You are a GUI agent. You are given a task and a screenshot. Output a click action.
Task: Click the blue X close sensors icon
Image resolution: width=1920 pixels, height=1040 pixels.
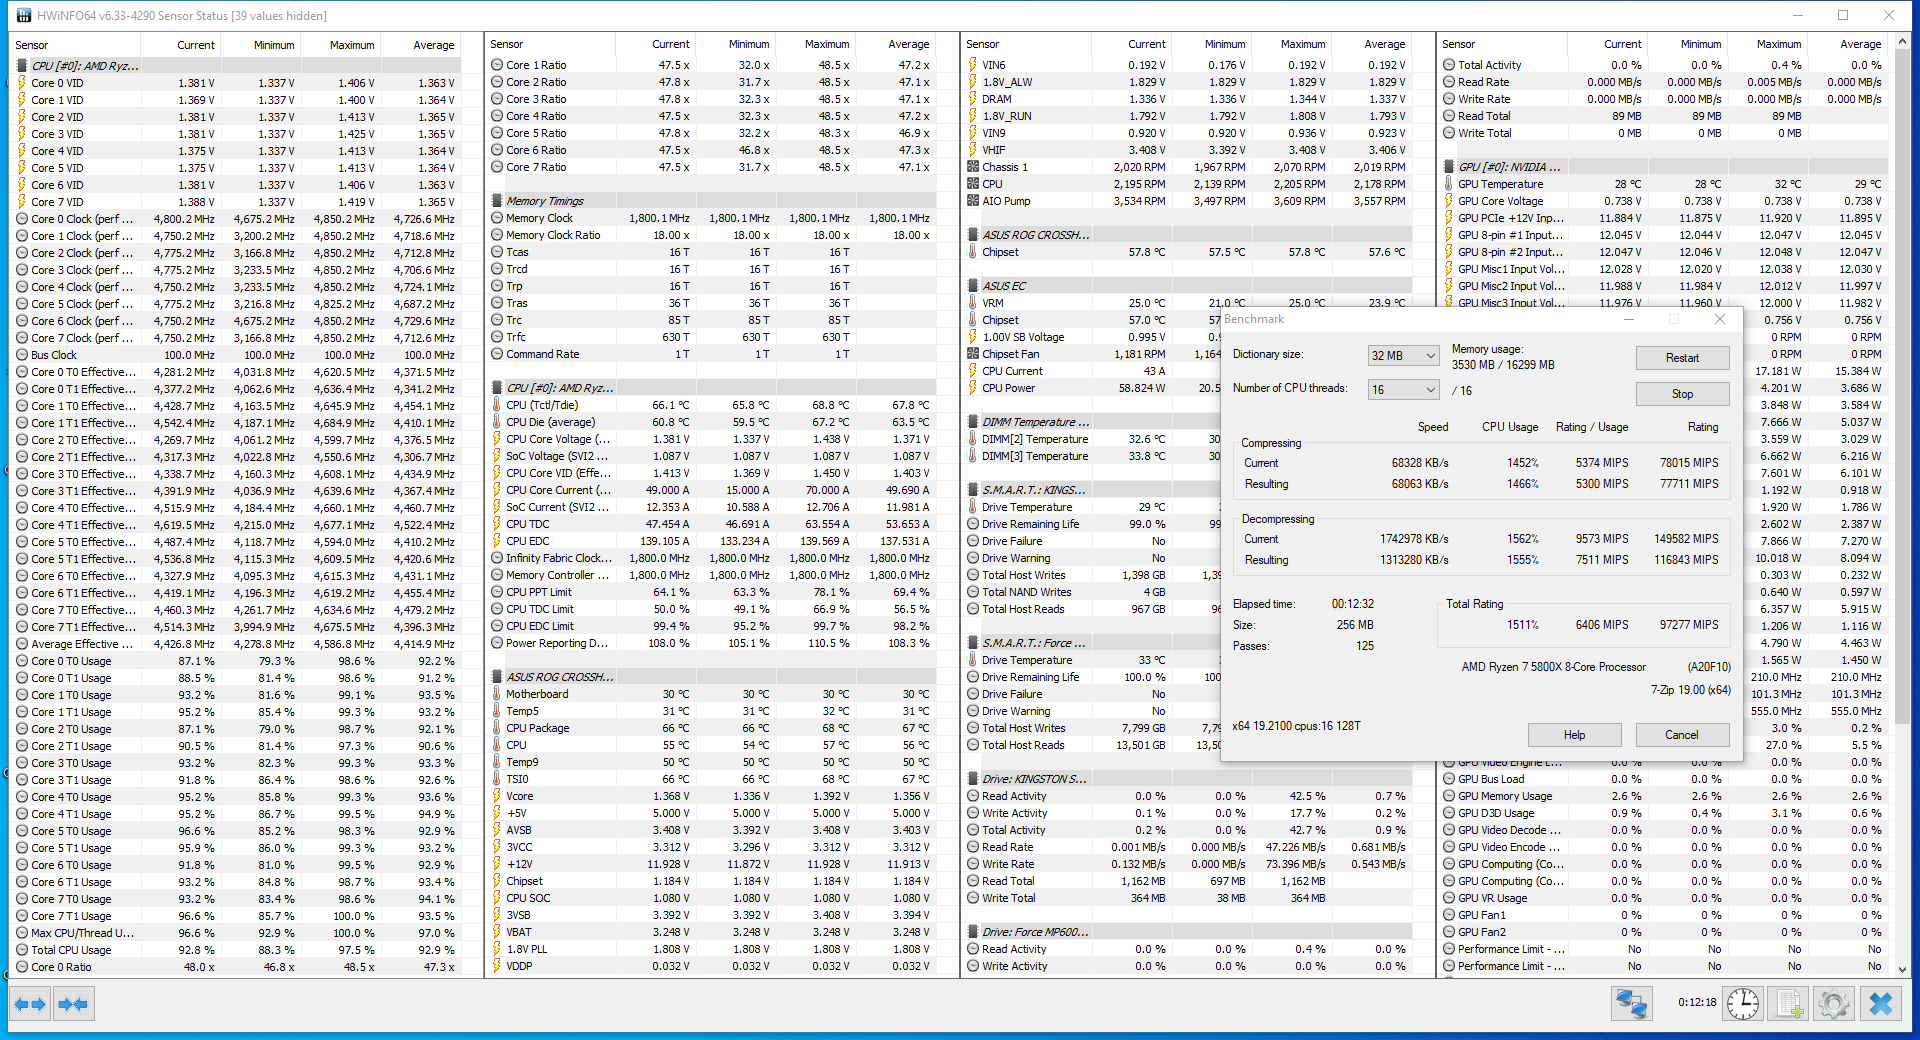[x=1881, y=1004]
